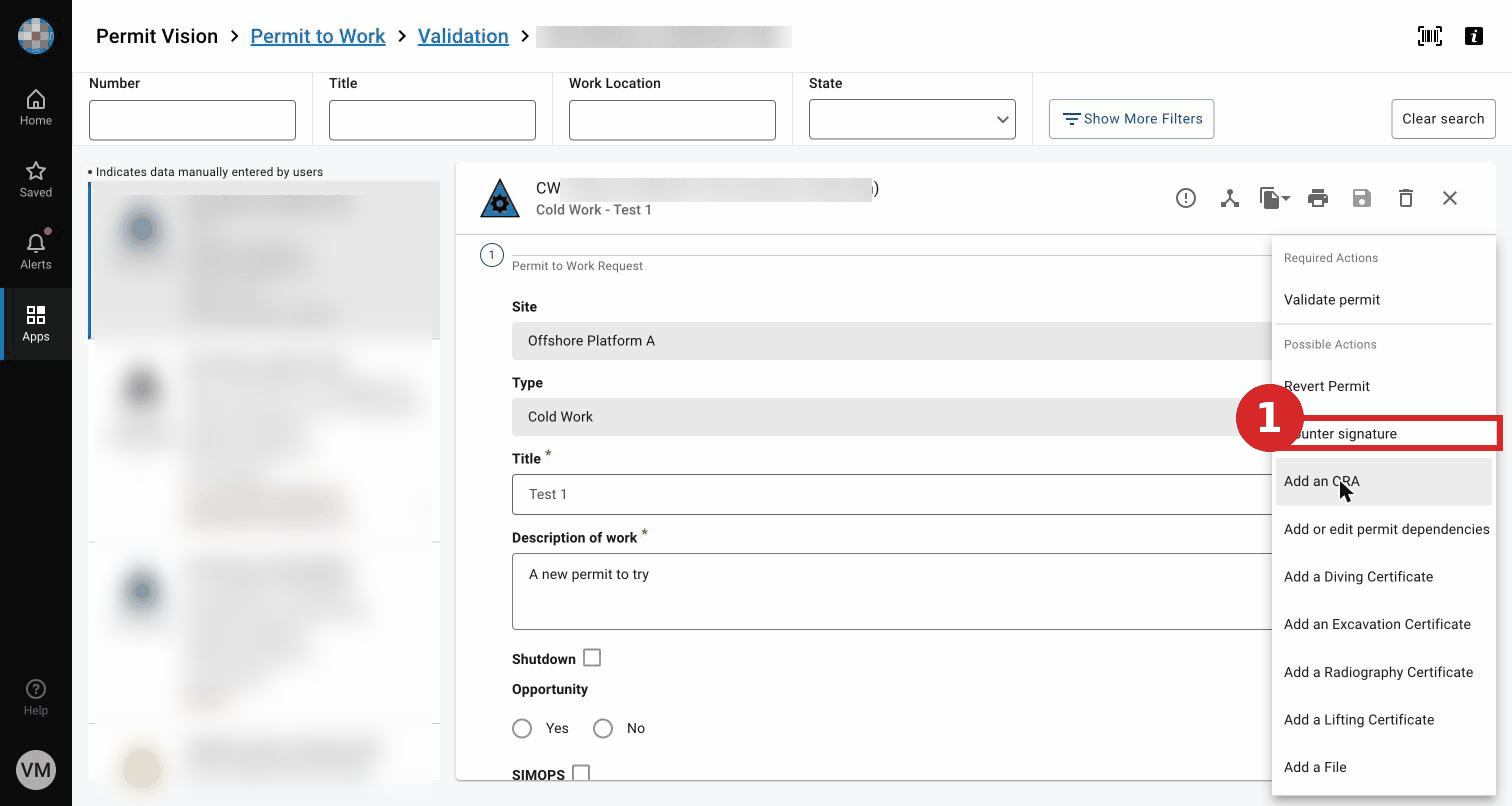
Task: Click the step 1 circle marker
Action: pyautogui.click(x=492, y=256)
